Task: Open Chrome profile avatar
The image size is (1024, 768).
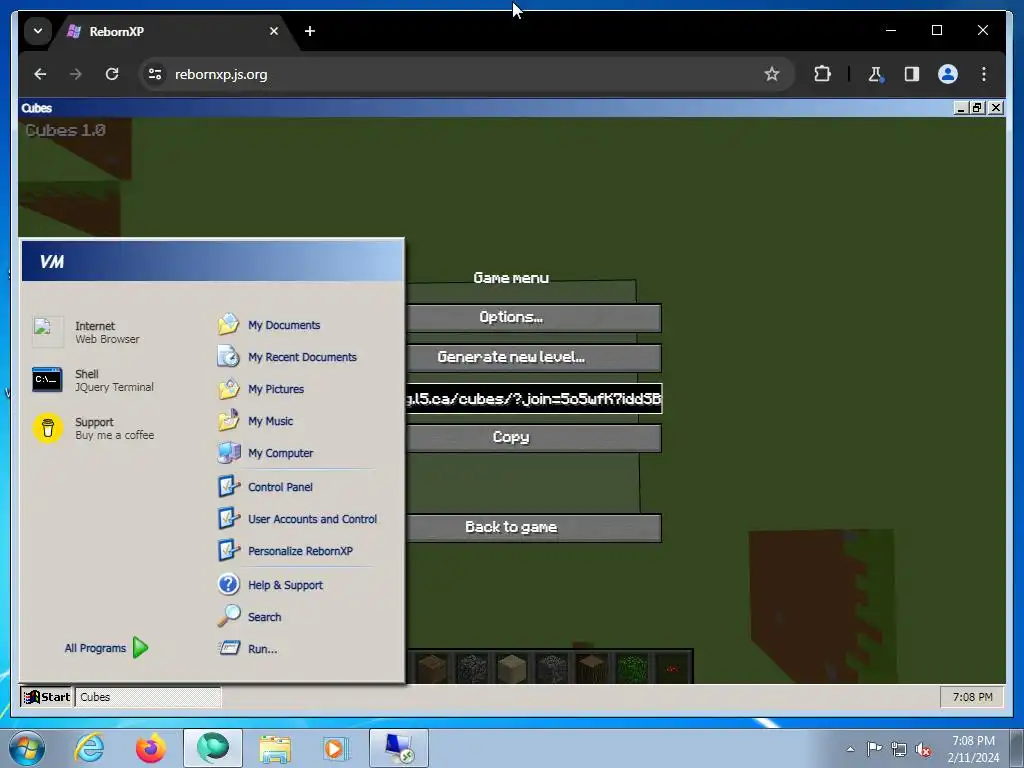Action: [x=948, y=74]
